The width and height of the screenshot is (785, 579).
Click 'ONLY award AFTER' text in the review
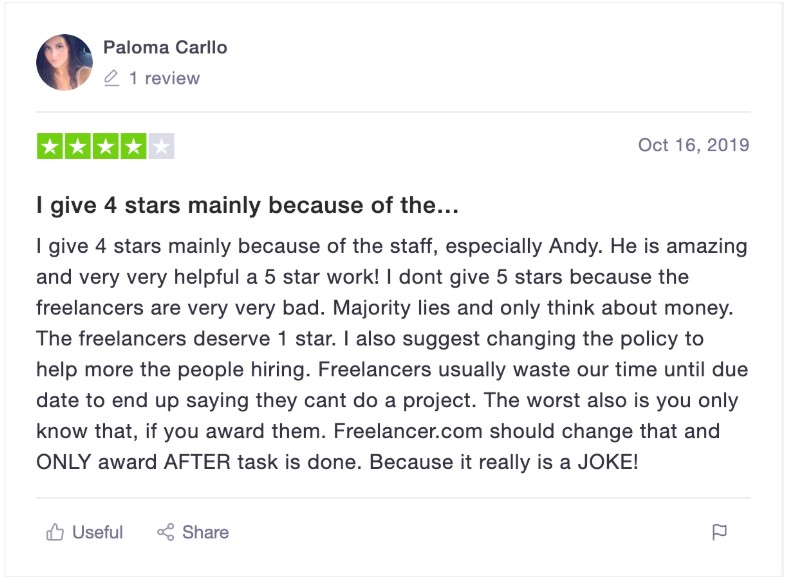[134, 462]
